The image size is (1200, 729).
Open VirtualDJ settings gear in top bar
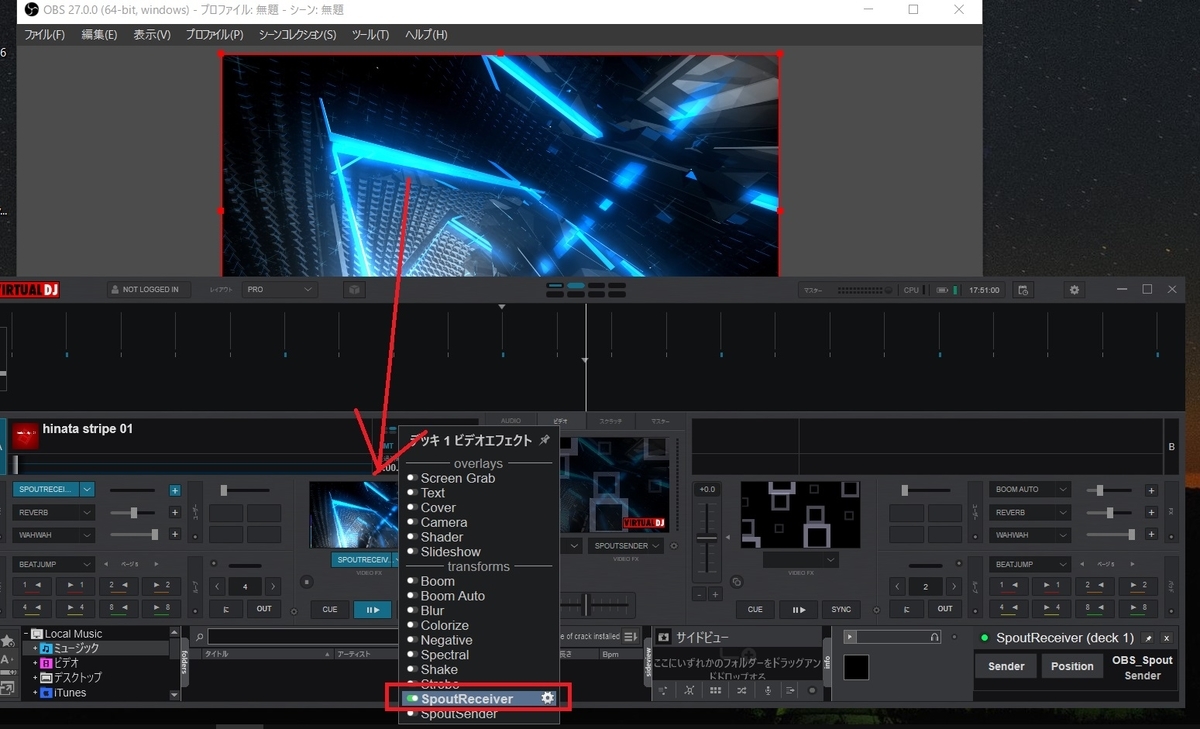1074,290
